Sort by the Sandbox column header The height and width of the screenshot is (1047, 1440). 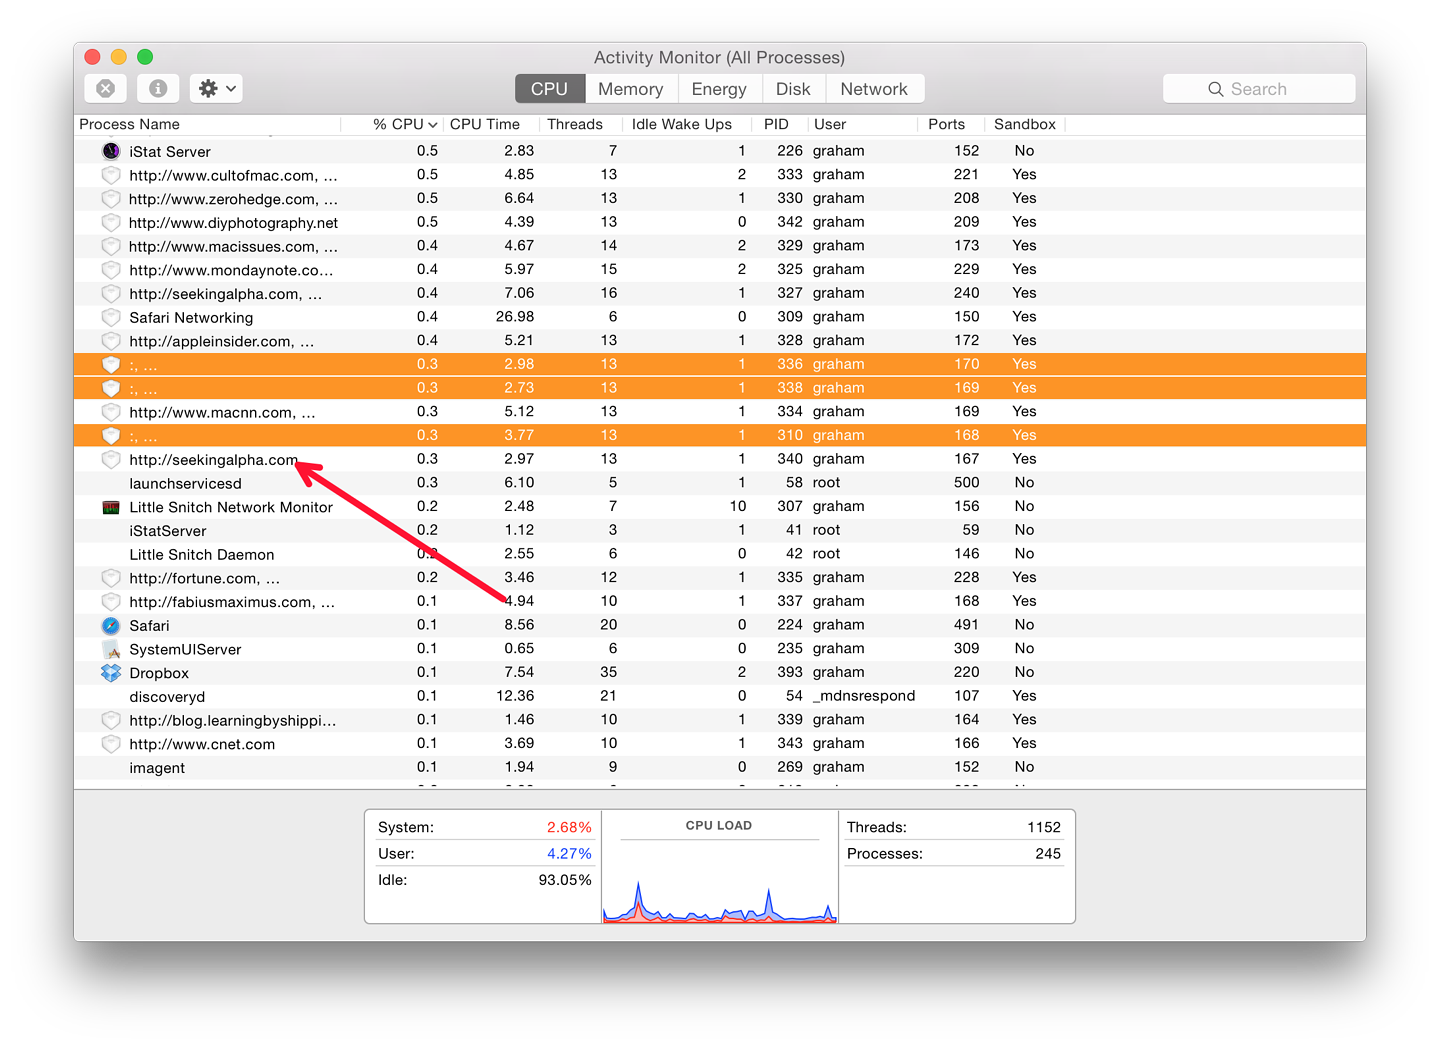coord(1025,124)
